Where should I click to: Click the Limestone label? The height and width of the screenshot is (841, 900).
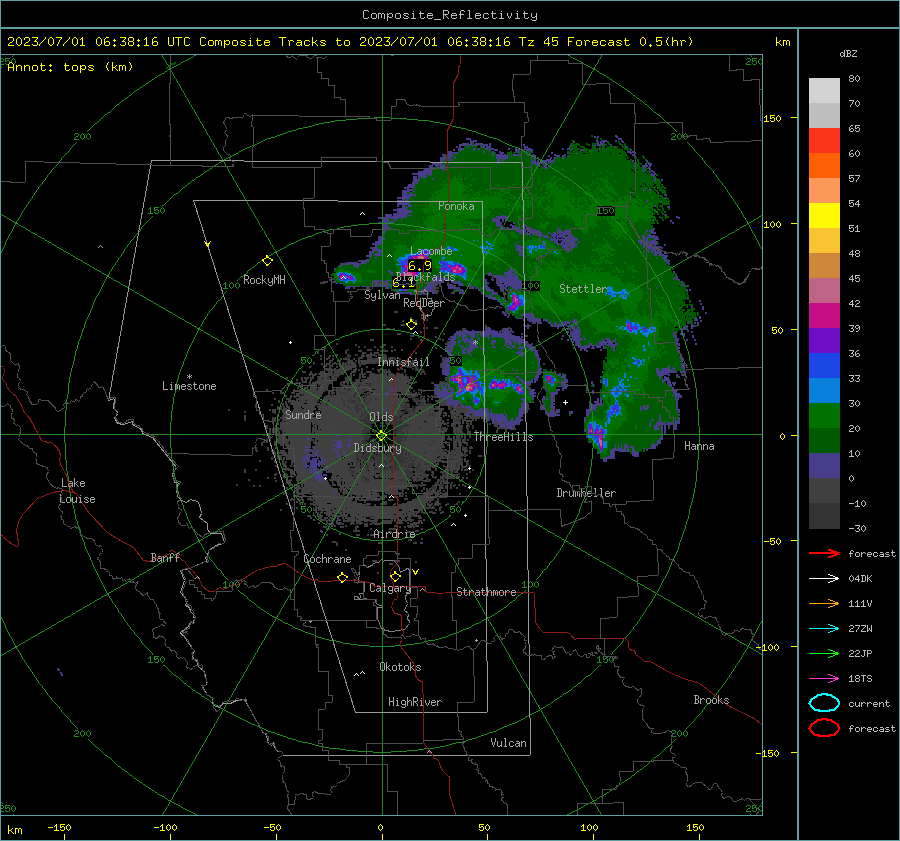189,386
